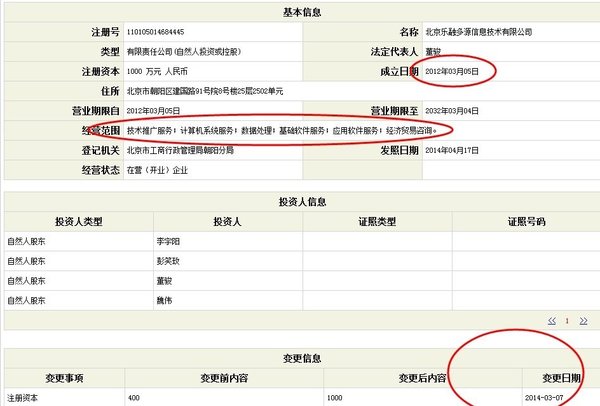
Task: Click the 投资人类型 column header
Action: (x=78, y=222)
